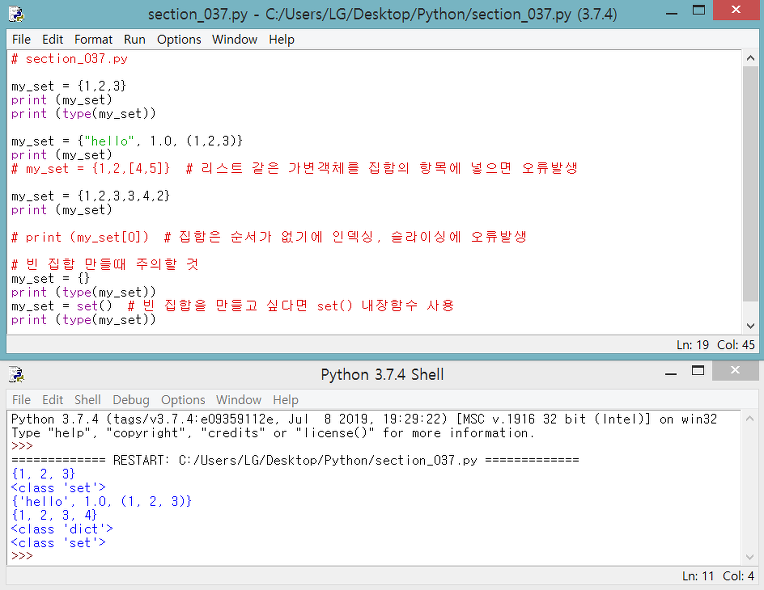764x590 pixels.
Task: Maximize the section_037.py editor window
Action: pos(699,11)
